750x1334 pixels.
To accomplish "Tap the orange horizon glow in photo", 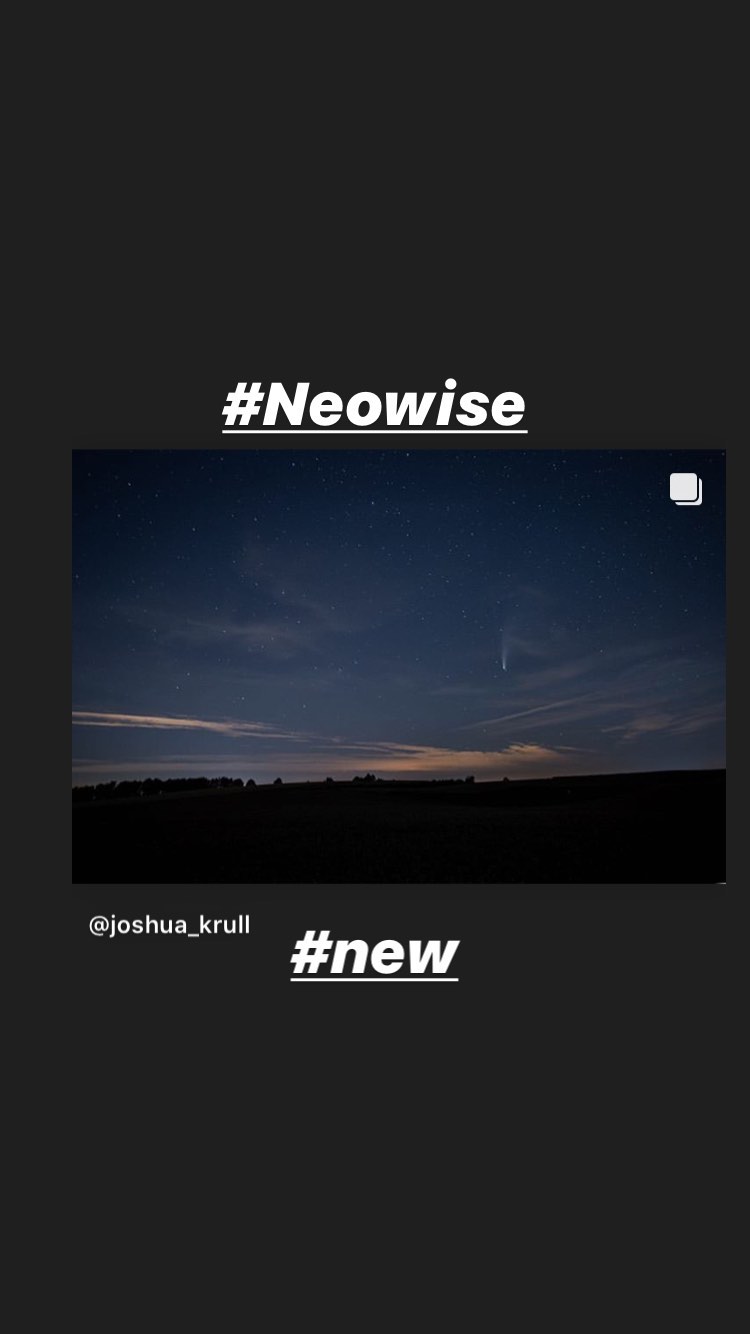I will coord(470,757).
